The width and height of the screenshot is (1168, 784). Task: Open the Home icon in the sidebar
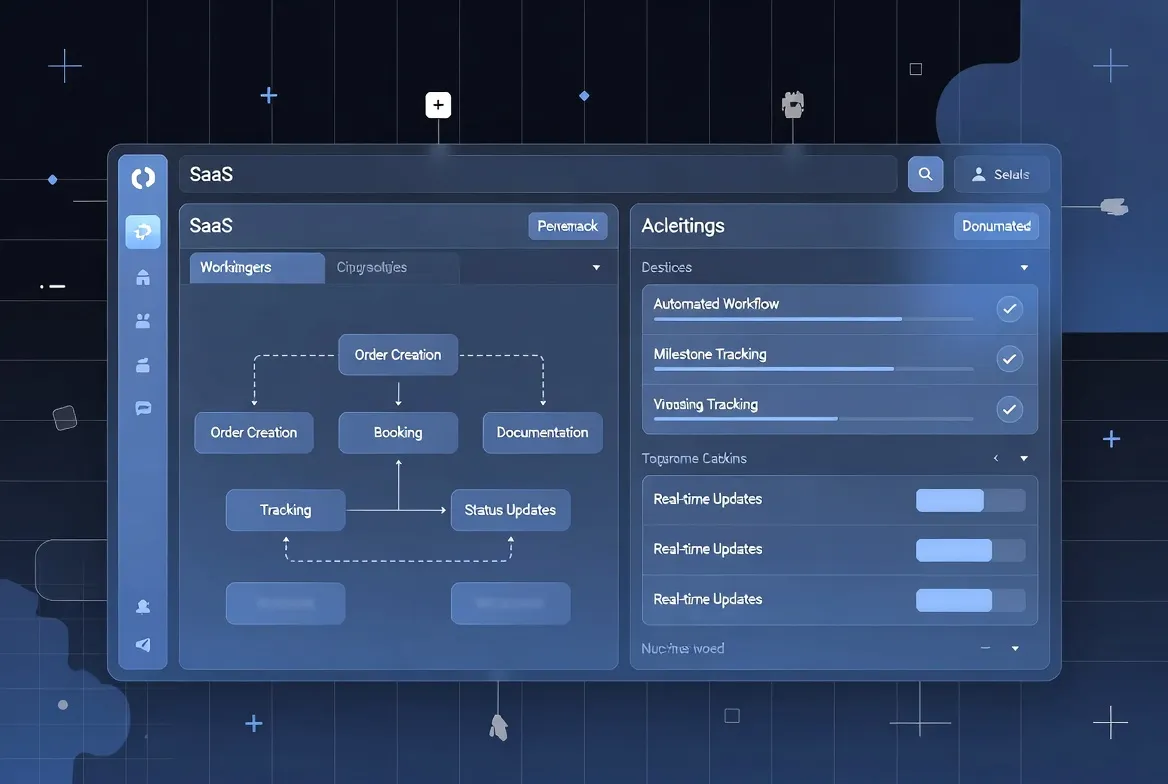click(x=143, y=277)
